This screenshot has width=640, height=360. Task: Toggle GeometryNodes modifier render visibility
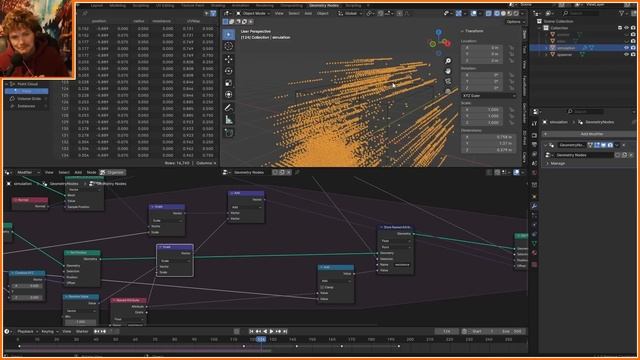click(610, 145)
